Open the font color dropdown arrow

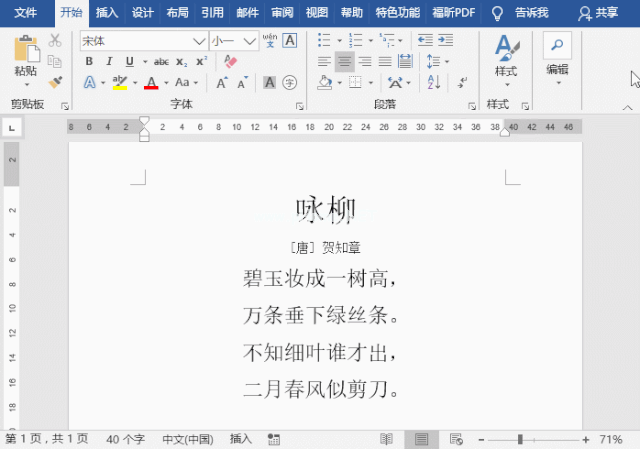coord(166,83)
